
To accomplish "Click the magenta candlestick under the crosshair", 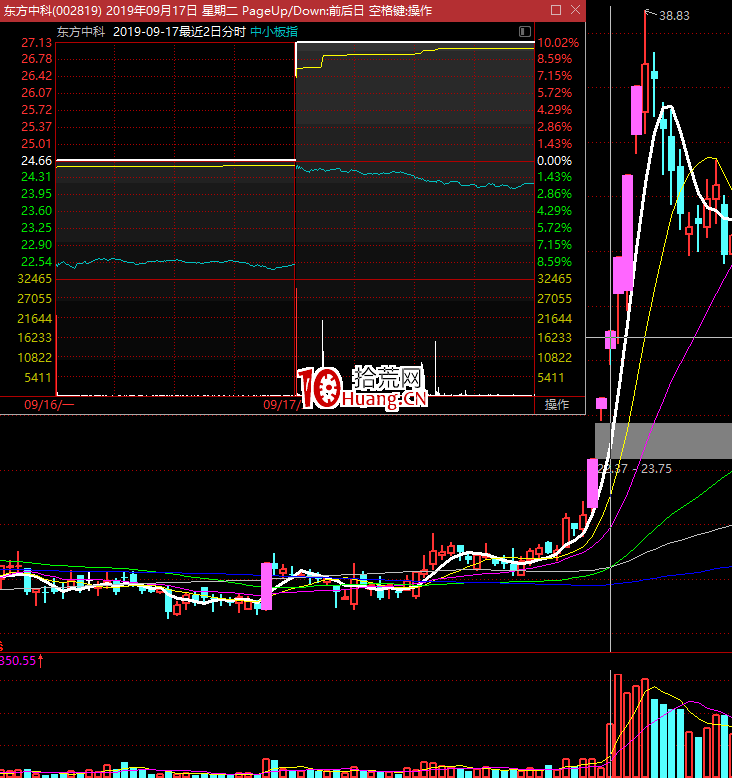I will tap(610, 340).
